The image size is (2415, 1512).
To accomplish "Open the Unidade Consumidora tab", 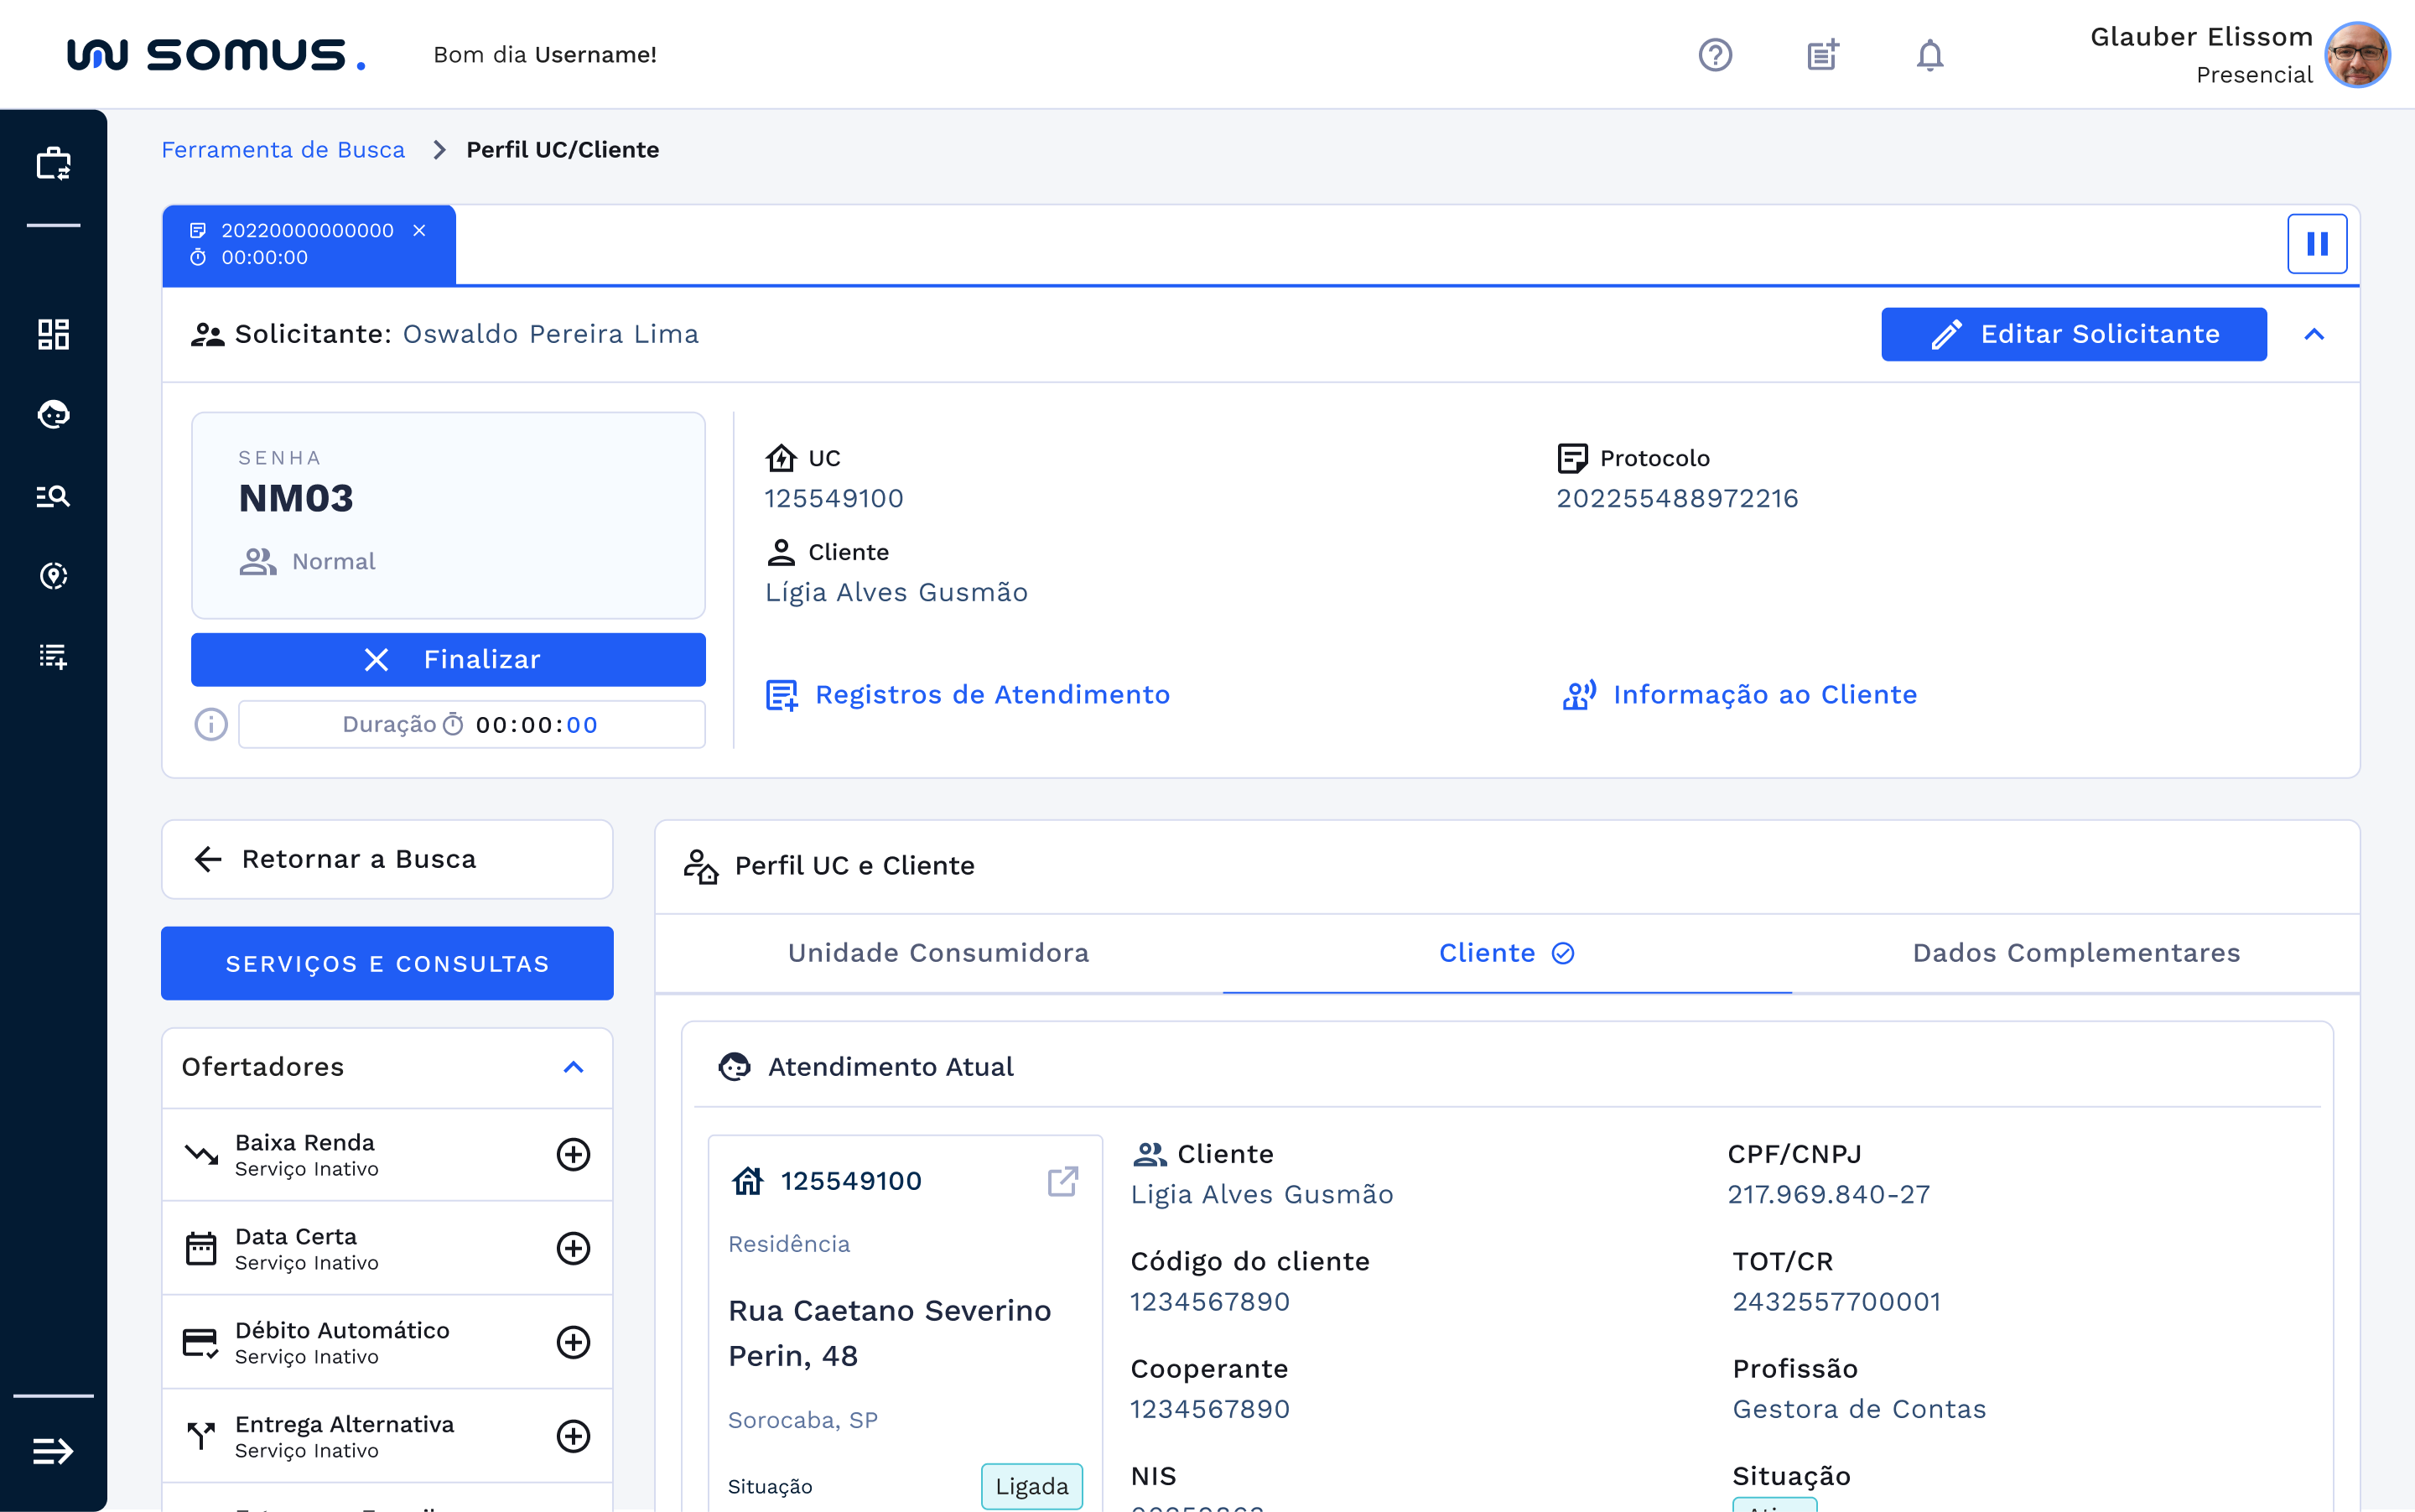I will [938, 953].
